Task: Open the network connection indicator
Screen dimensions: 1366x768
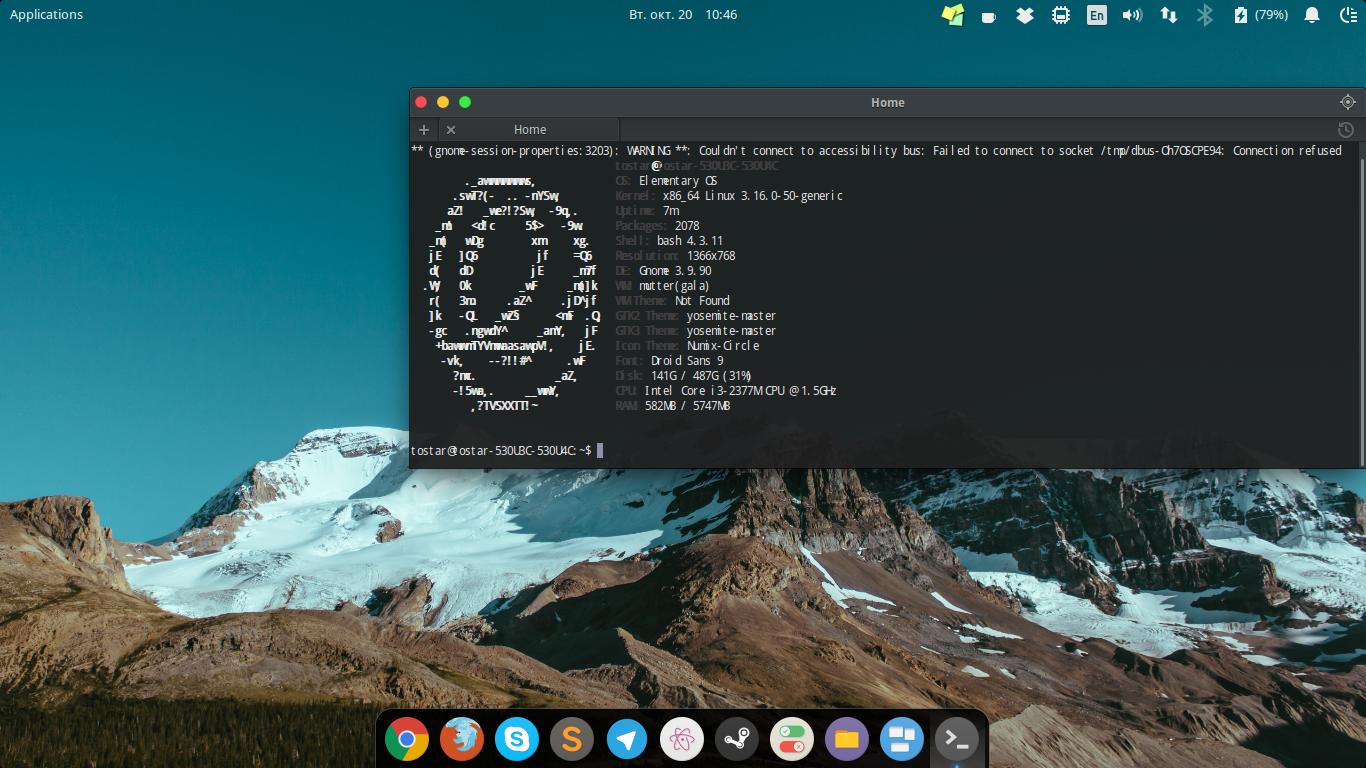Action: click(1168, 15)
